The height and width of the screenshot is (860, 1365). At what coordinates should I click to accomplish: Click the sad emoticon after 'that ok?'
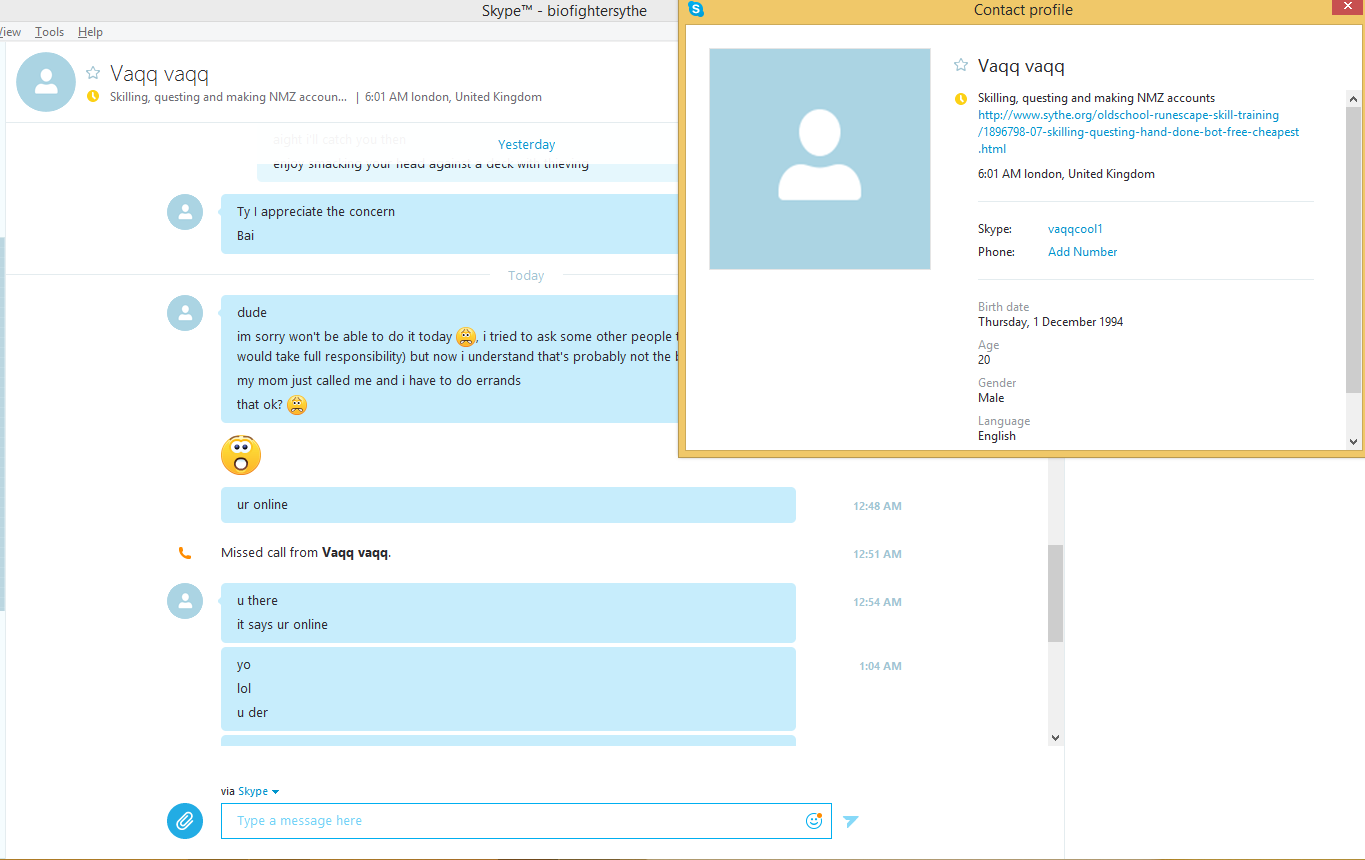point(297,405)
